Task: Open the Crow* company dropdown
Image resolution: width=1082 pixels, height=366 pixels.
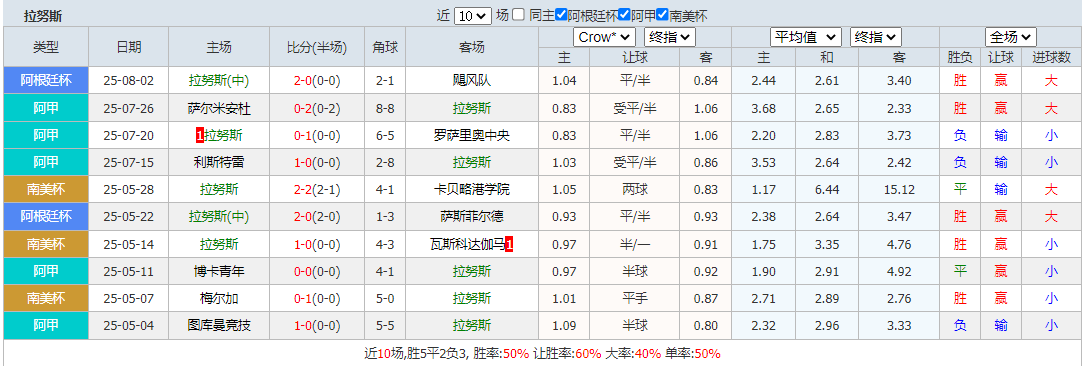Action: (604, 37)
